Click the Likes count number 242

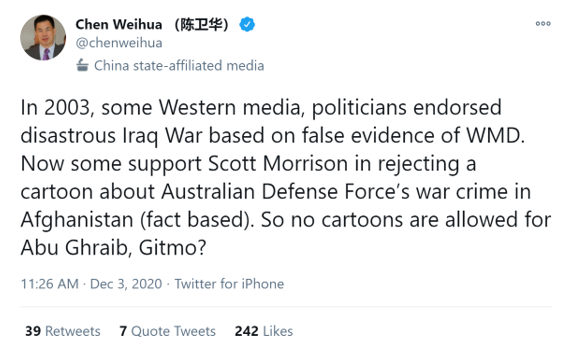pos(246,331)
